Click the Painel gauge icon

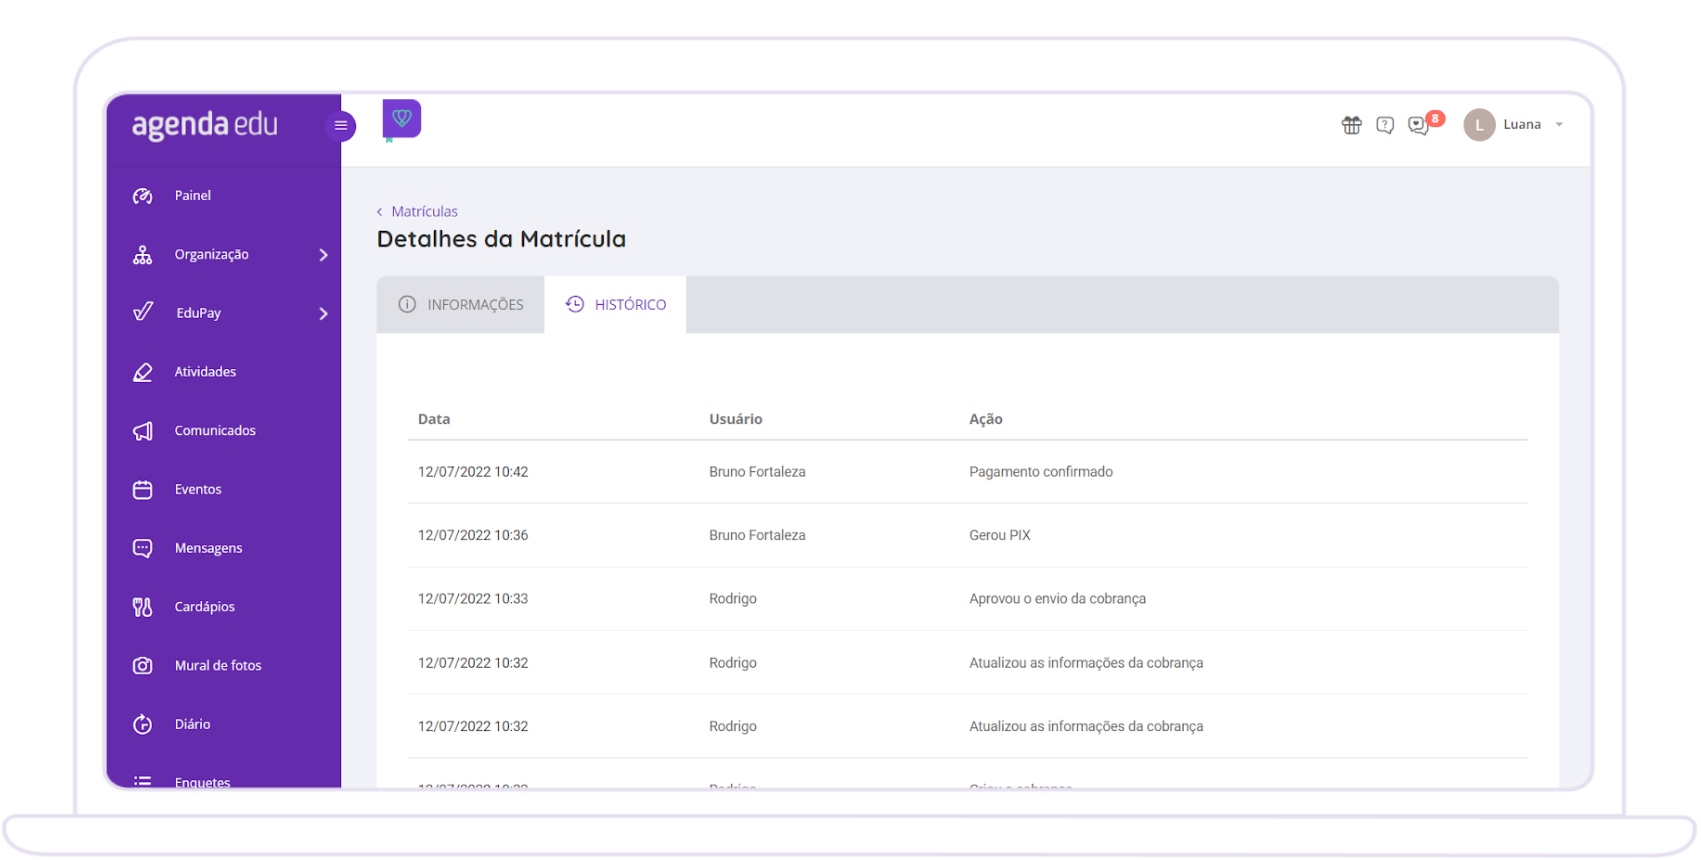[143, 196]
